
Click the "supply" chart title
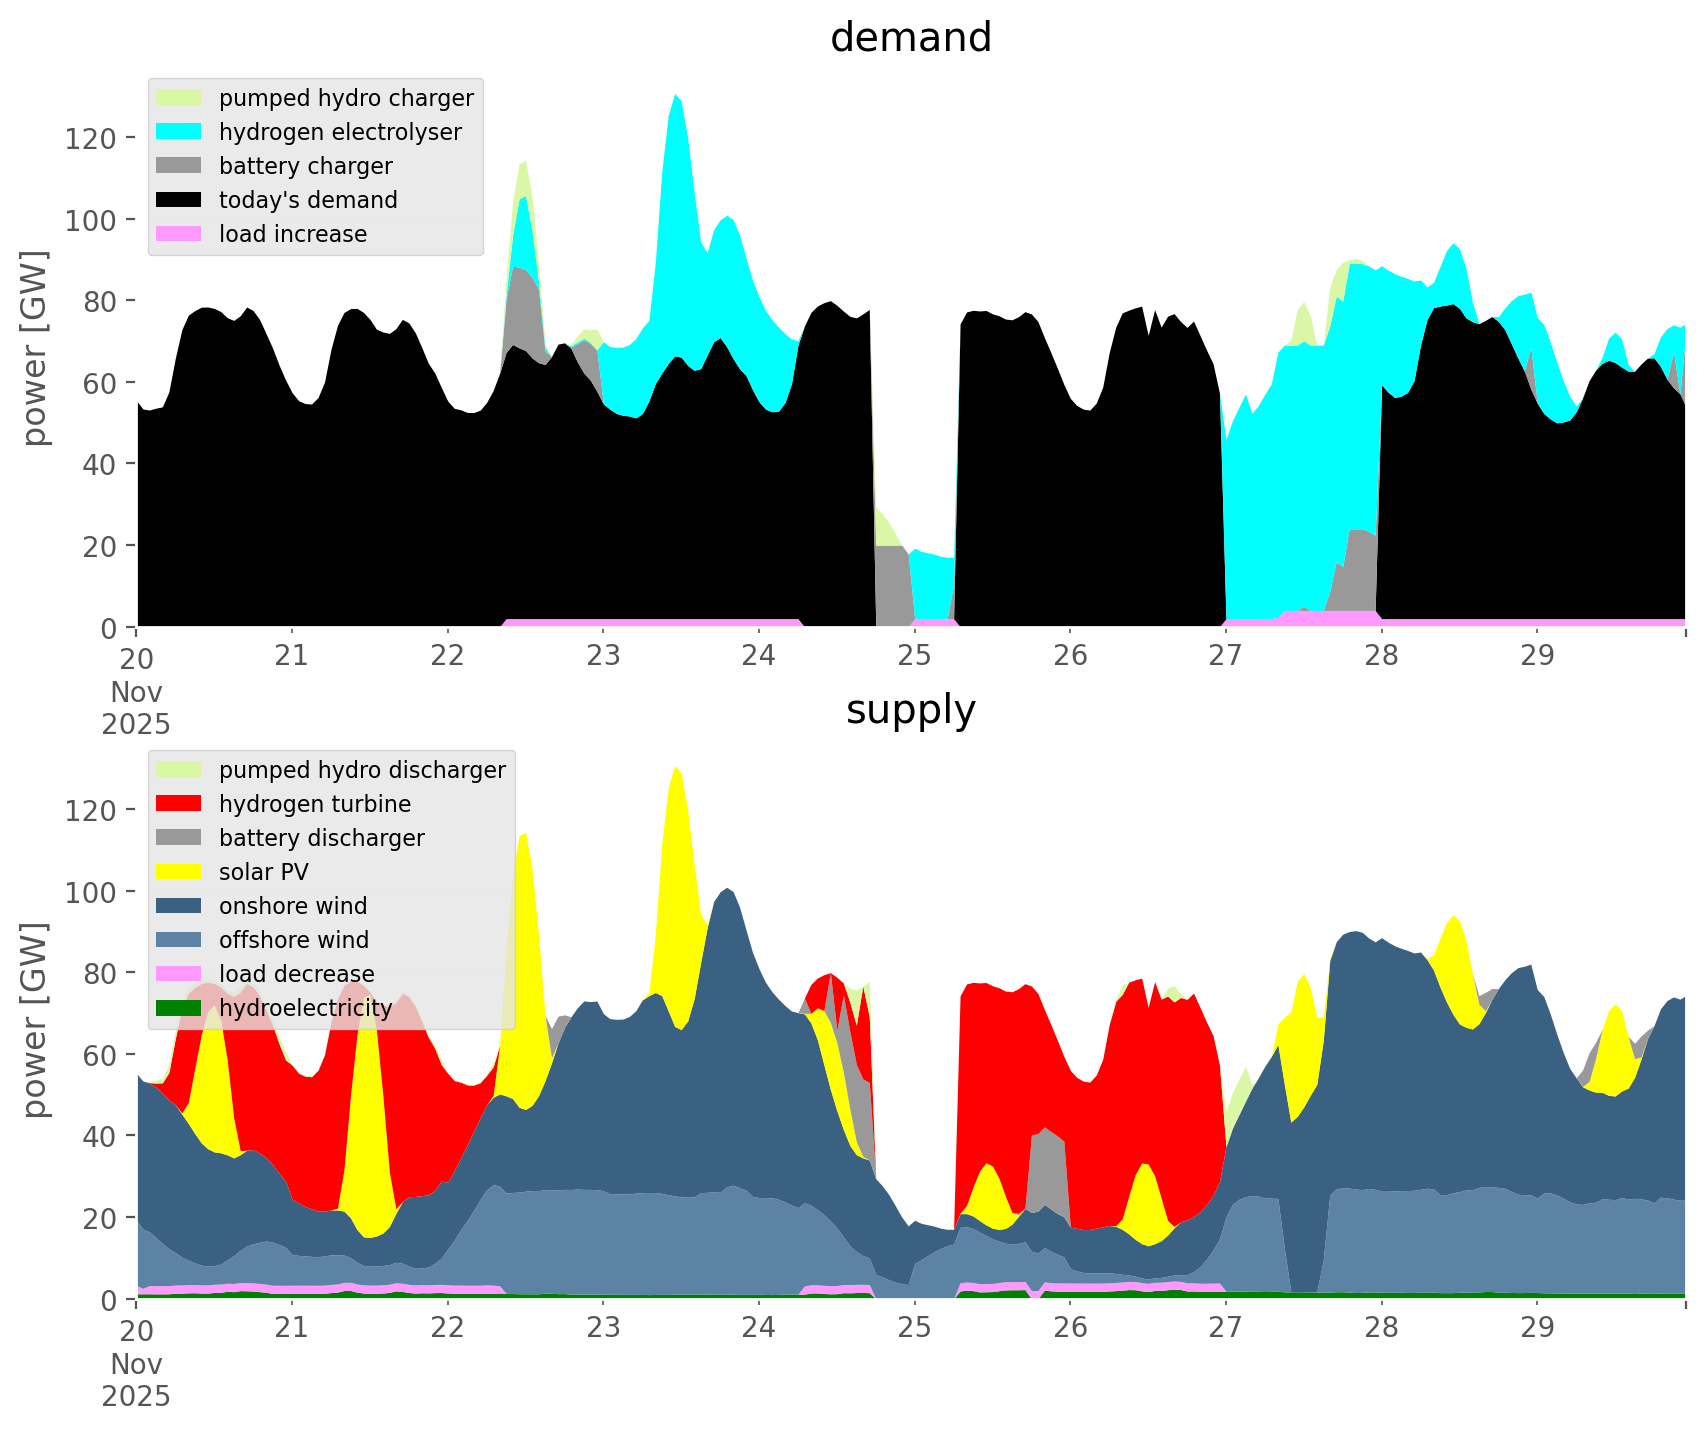coord(910,710)
